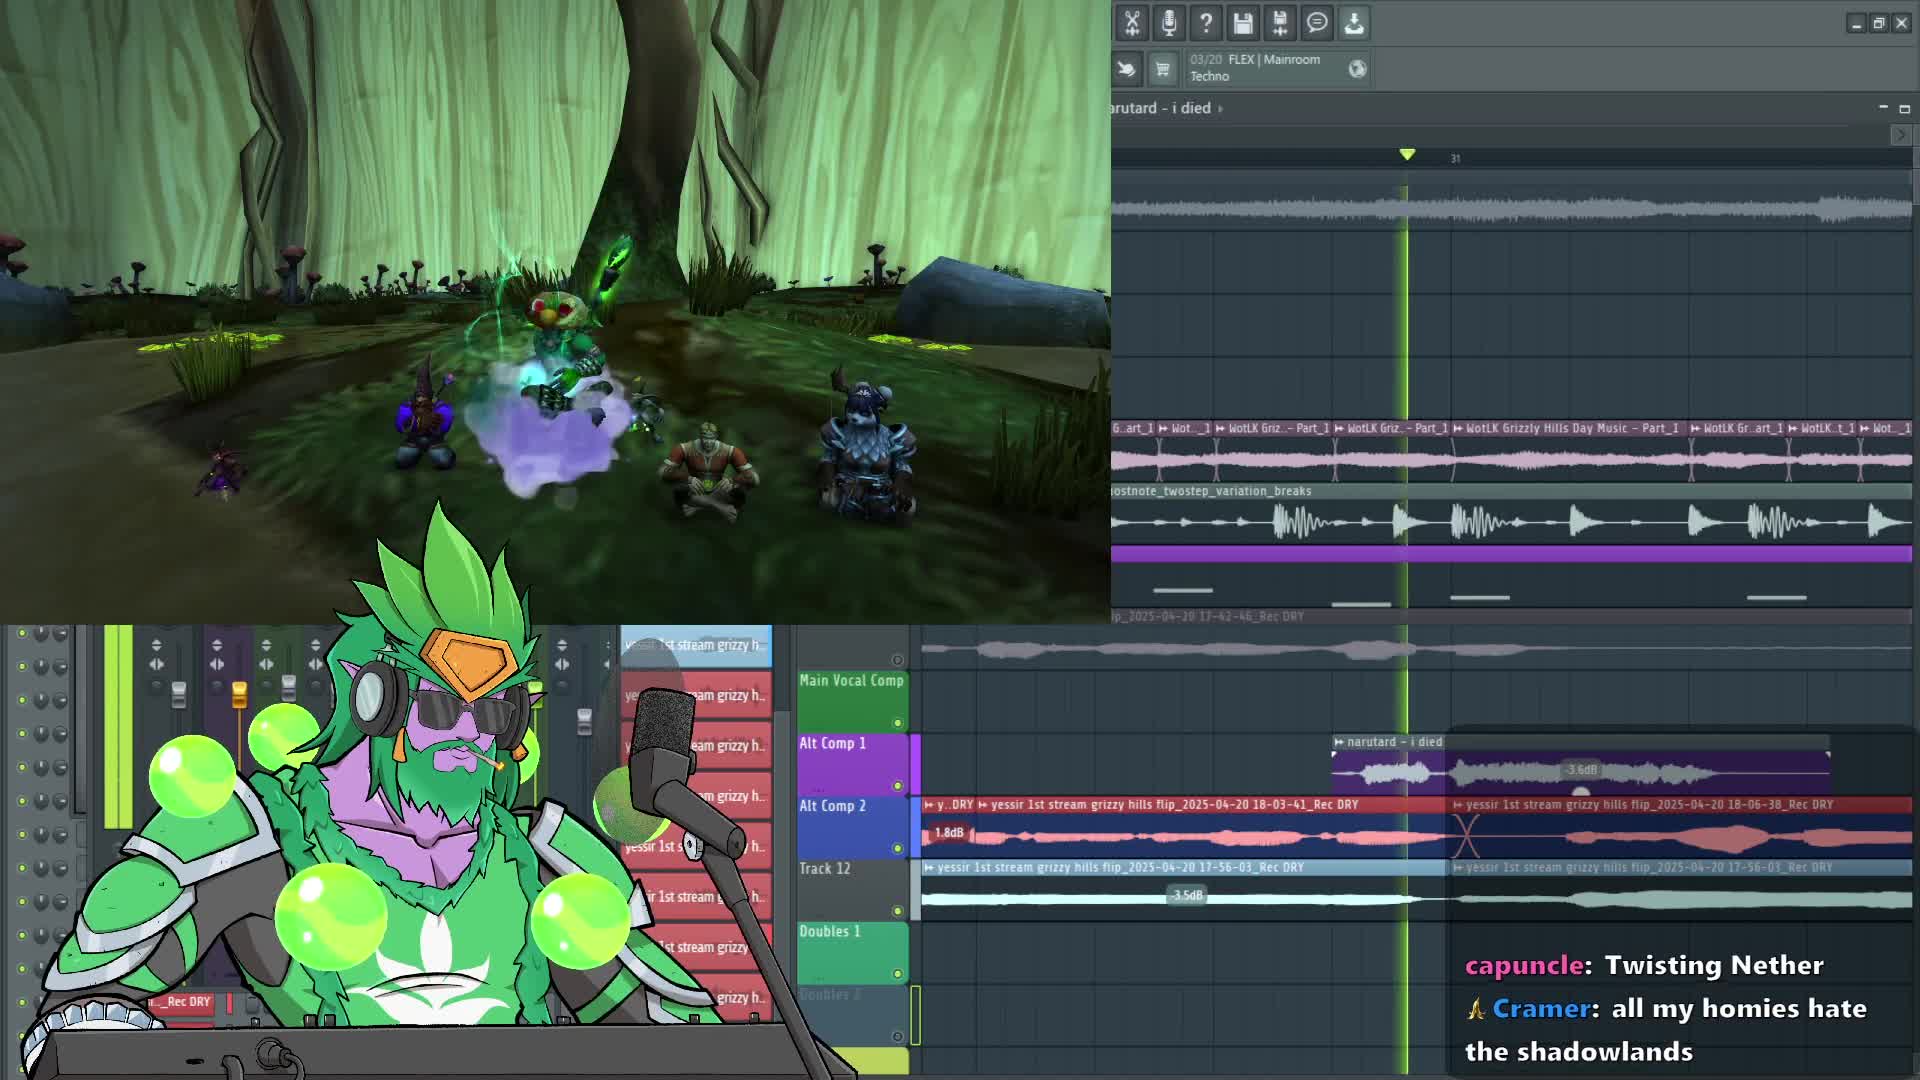Open the content shop cart icon

[x=1162, y=68]
